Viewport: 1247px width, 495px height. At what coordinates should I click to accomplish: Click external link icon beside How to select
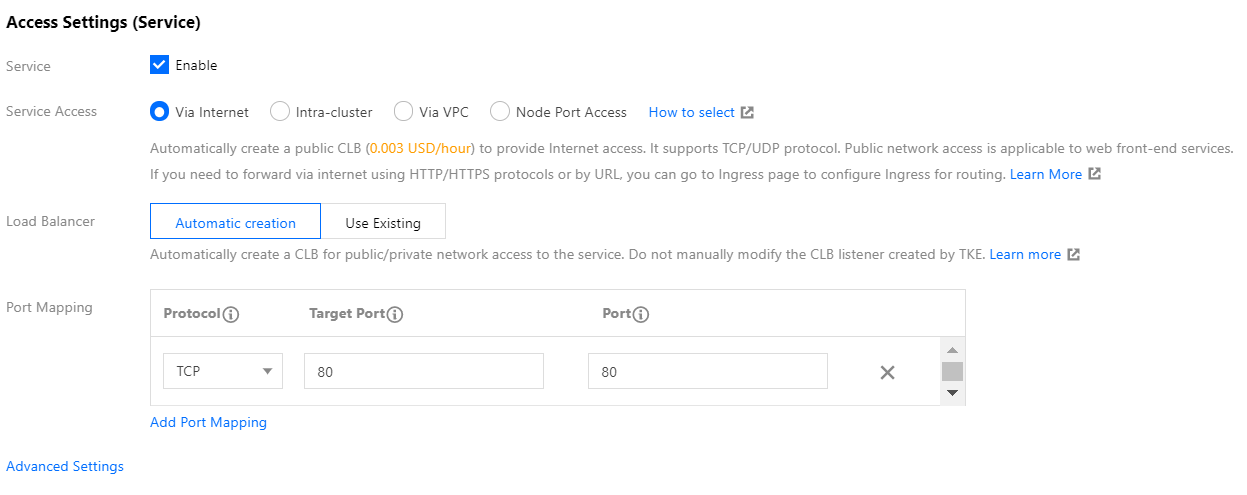pos(747,113)
